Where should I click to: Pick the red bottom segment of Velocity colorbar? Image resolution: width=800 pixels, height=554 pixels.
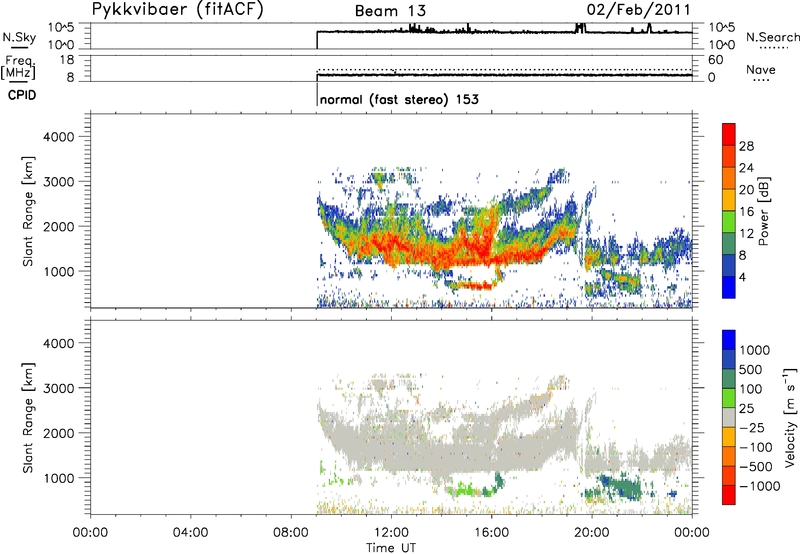click(729, 495)
